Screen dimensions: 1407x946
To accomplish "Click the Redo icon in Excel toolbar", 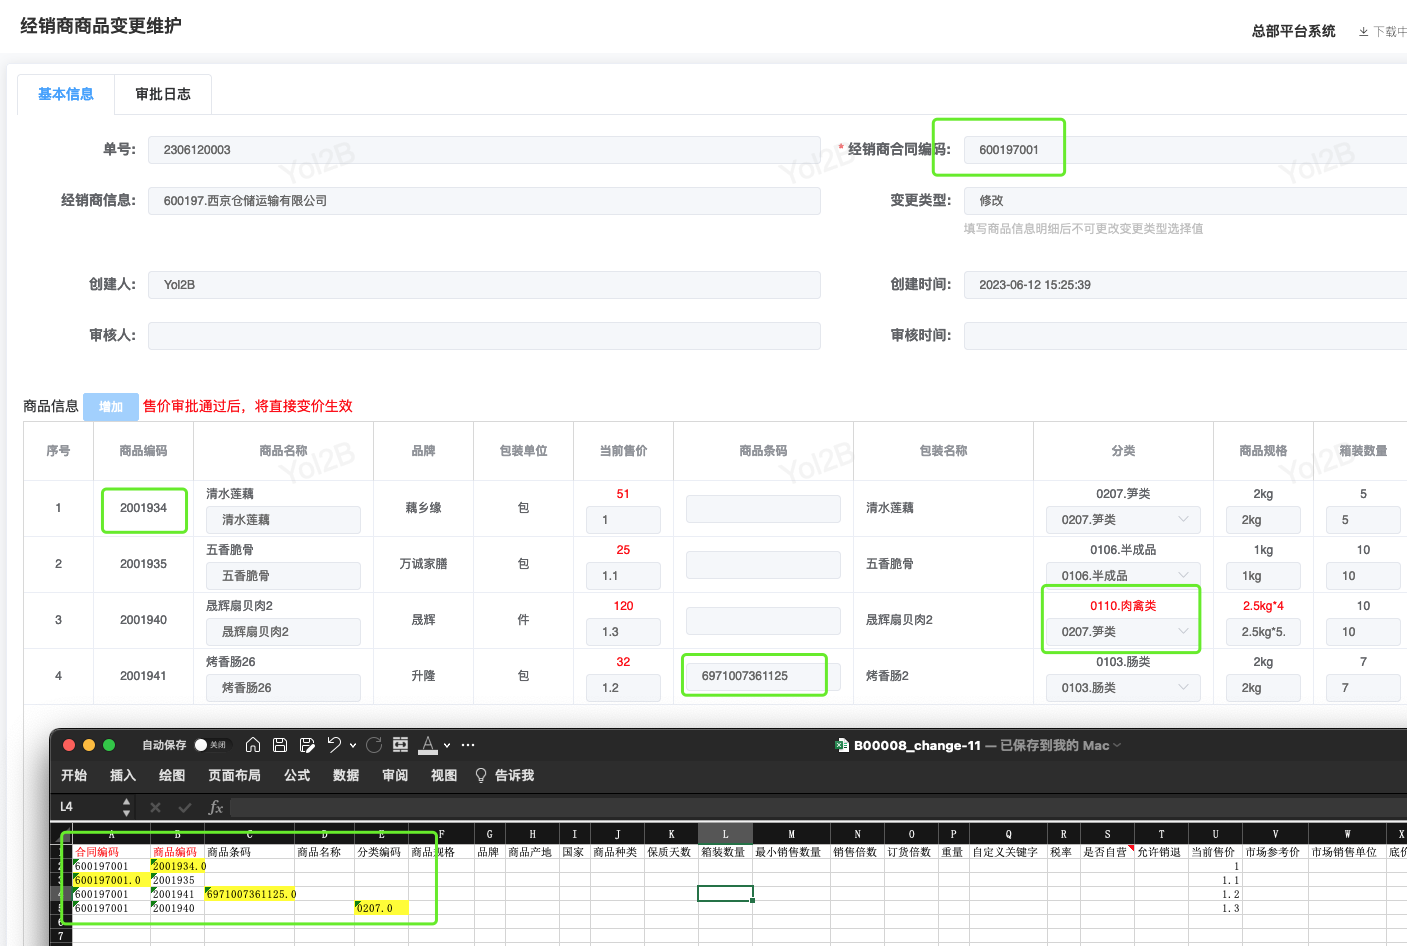I will [374, 745].
